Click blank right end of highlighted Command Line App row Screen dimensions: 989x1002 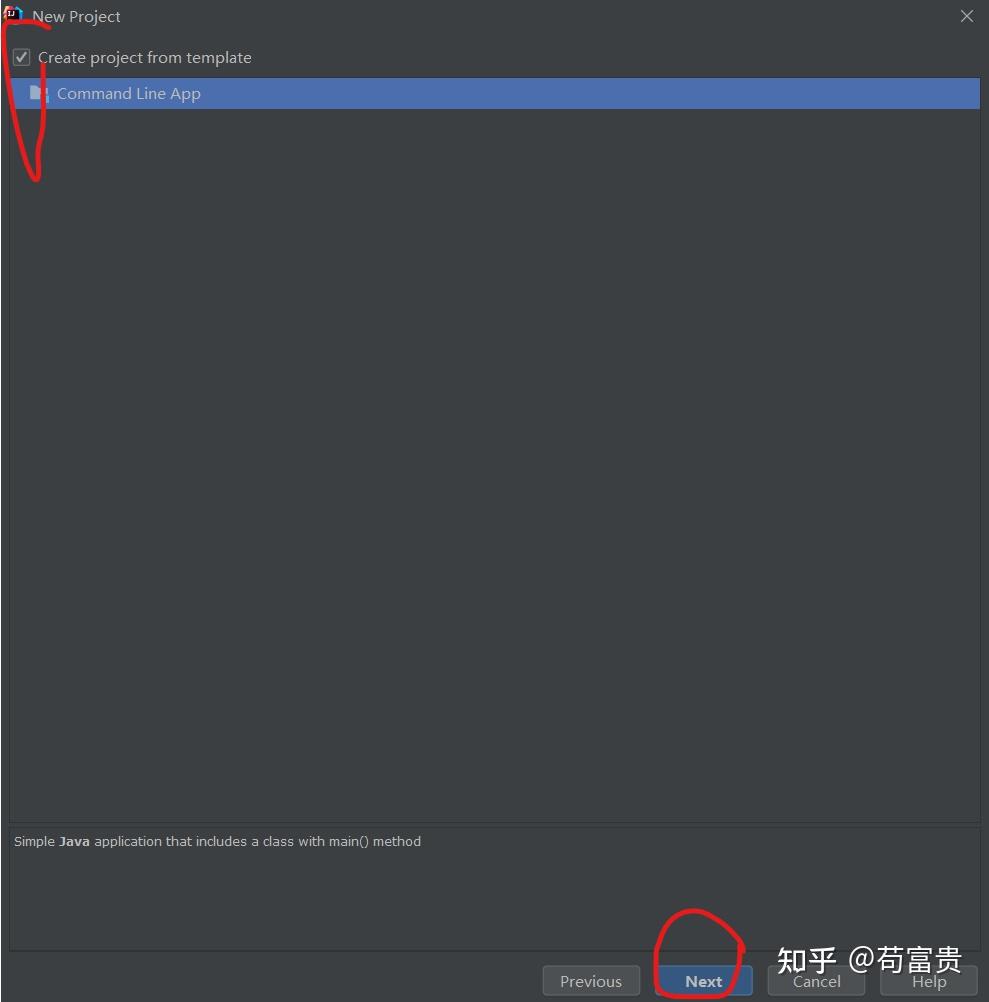pos(767,93)
